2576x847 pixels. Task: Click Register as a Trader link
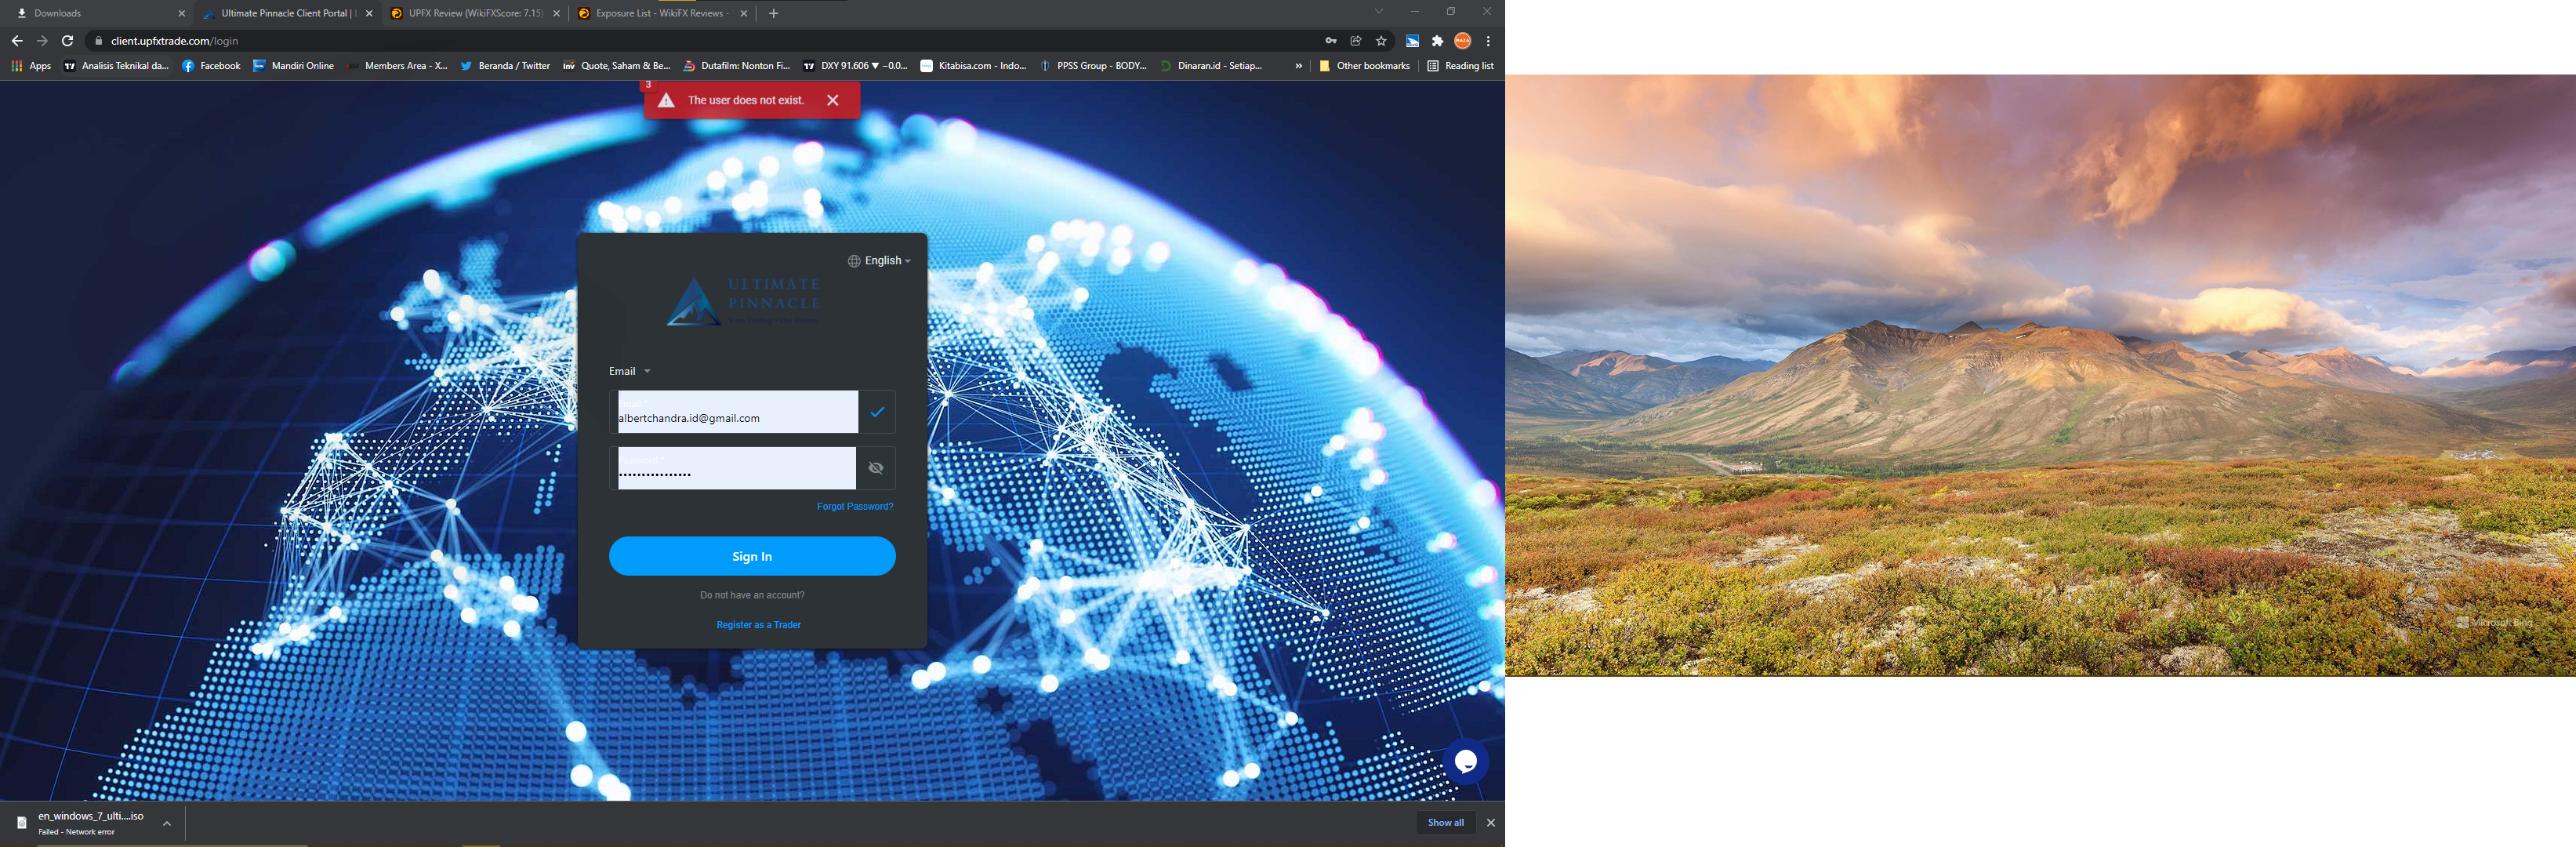tap(758, 625)
